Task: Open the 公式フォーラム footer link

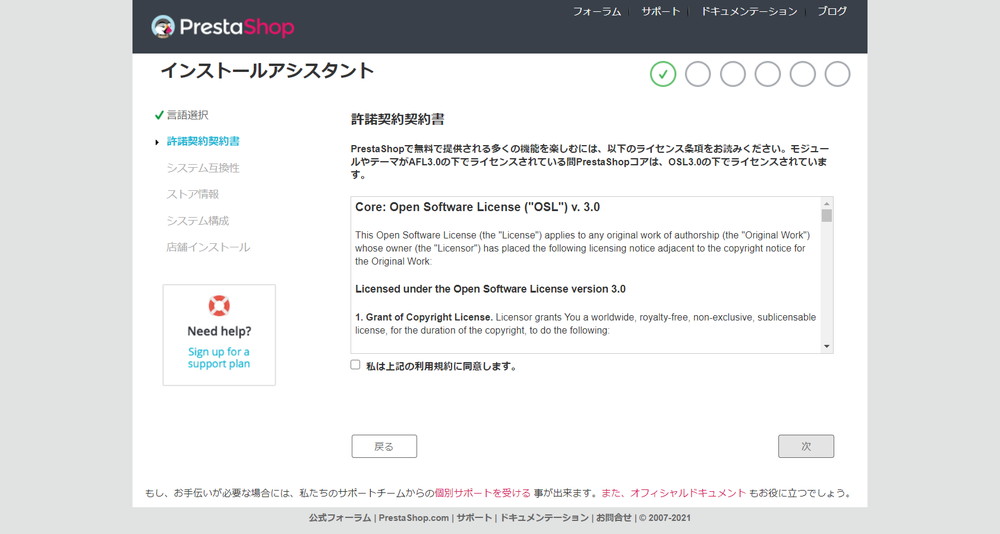Action: pyautogui.click(x=340, y=518)
